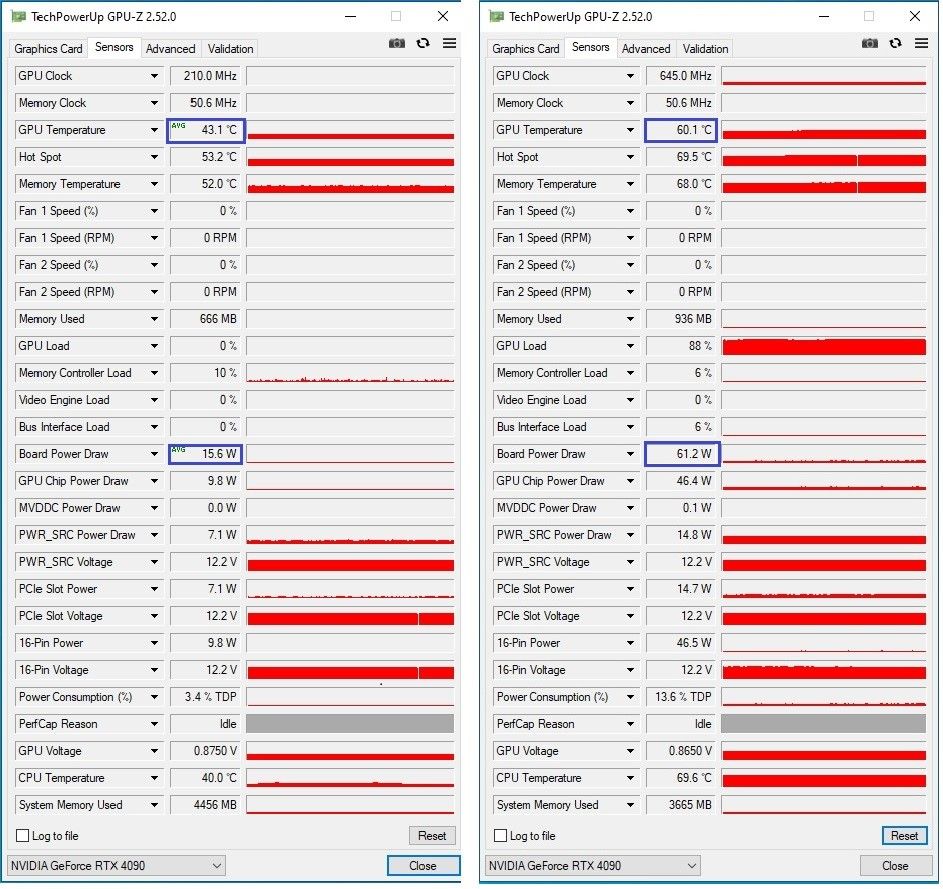The height and width of the screenshot is (889, 943).
Task: Click the screenshot camera icon in right window
Action: point(870,43)
